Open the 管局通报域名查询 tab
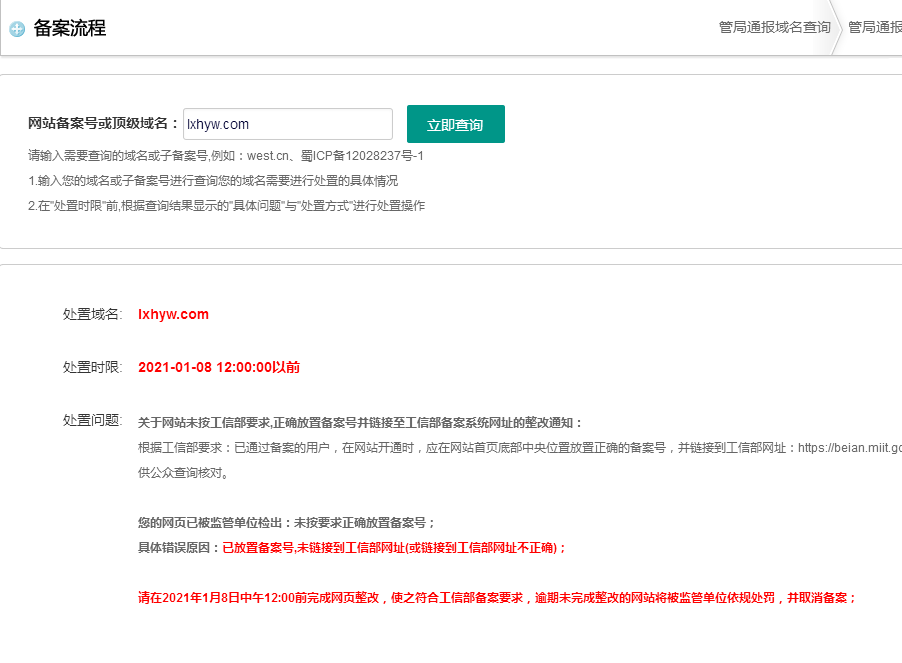Image resolution: width=902 pixels, height=663 pixels. pyautogui.click(x=773, y=28)
